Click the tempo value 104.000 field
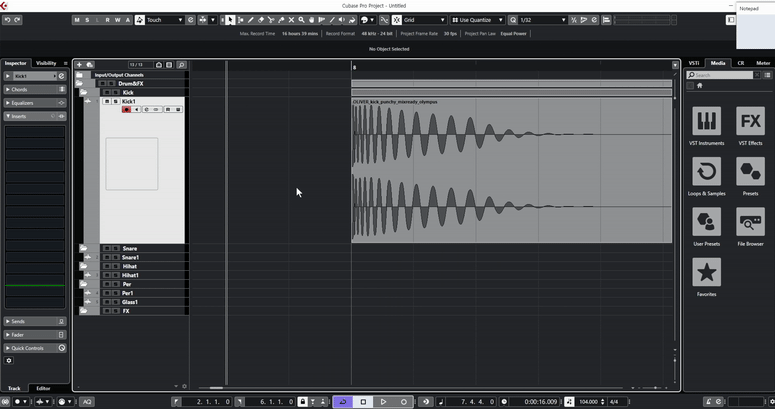This screenshot has width=775, height=409. 588,402
